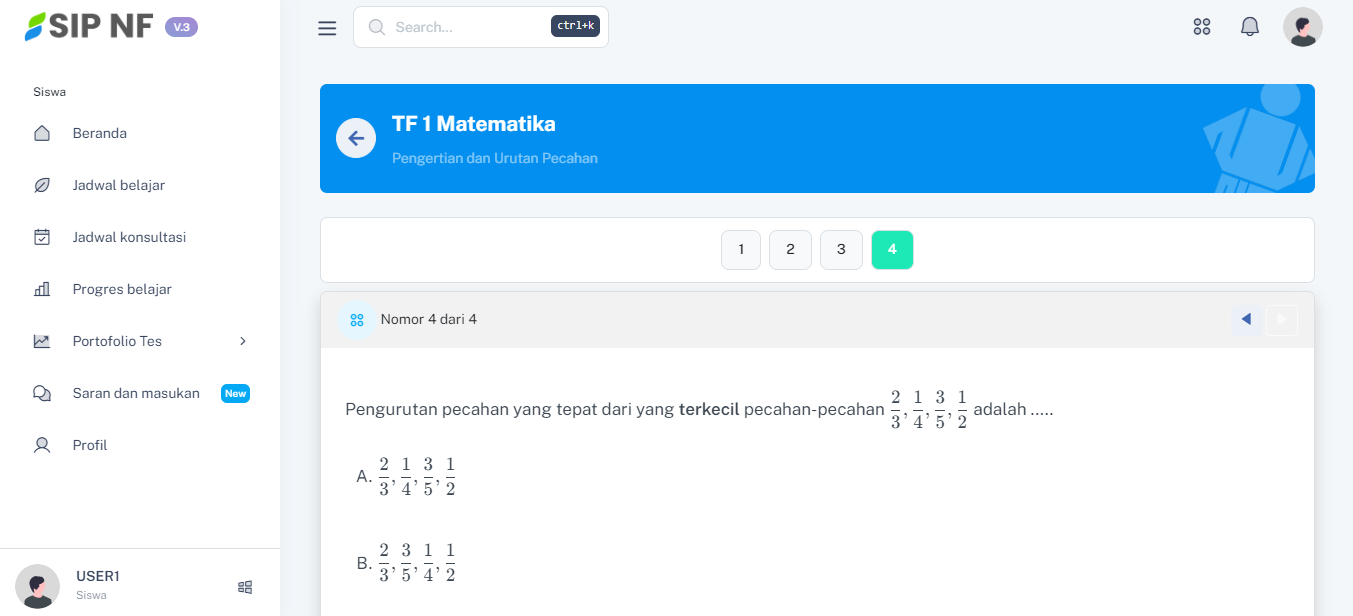Click the back arrow in the blue banner

(x=356, y=138)
